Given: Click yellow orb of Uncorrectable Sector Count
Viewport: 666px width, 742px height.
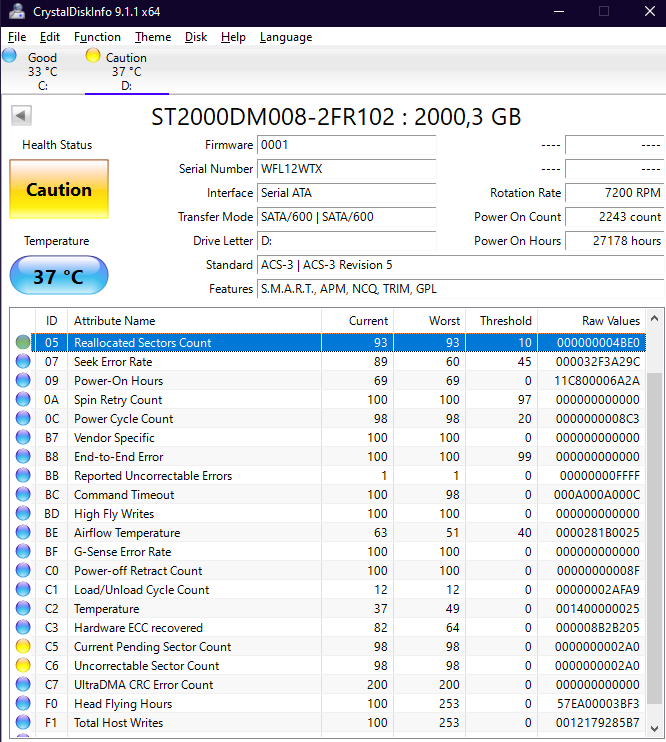Looking at the screenshot, I should point(23,665).
